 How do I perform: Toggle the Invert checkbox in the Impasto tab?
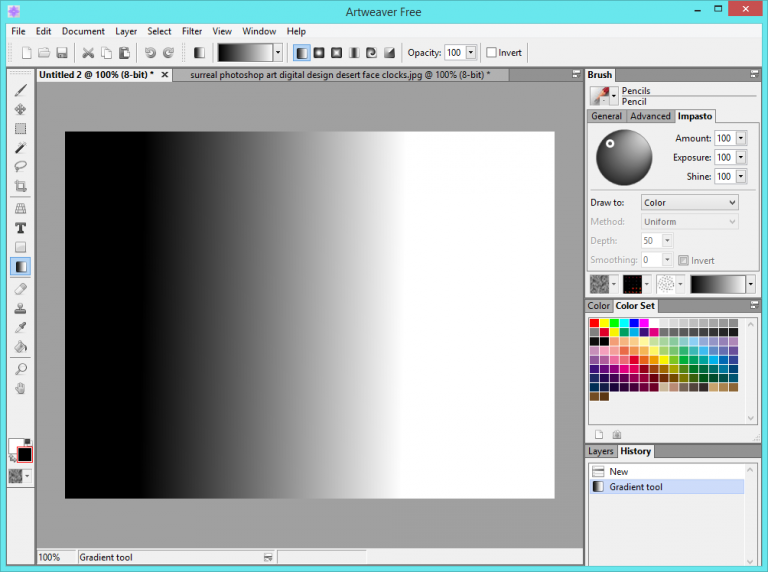click(x=684, y=260)
